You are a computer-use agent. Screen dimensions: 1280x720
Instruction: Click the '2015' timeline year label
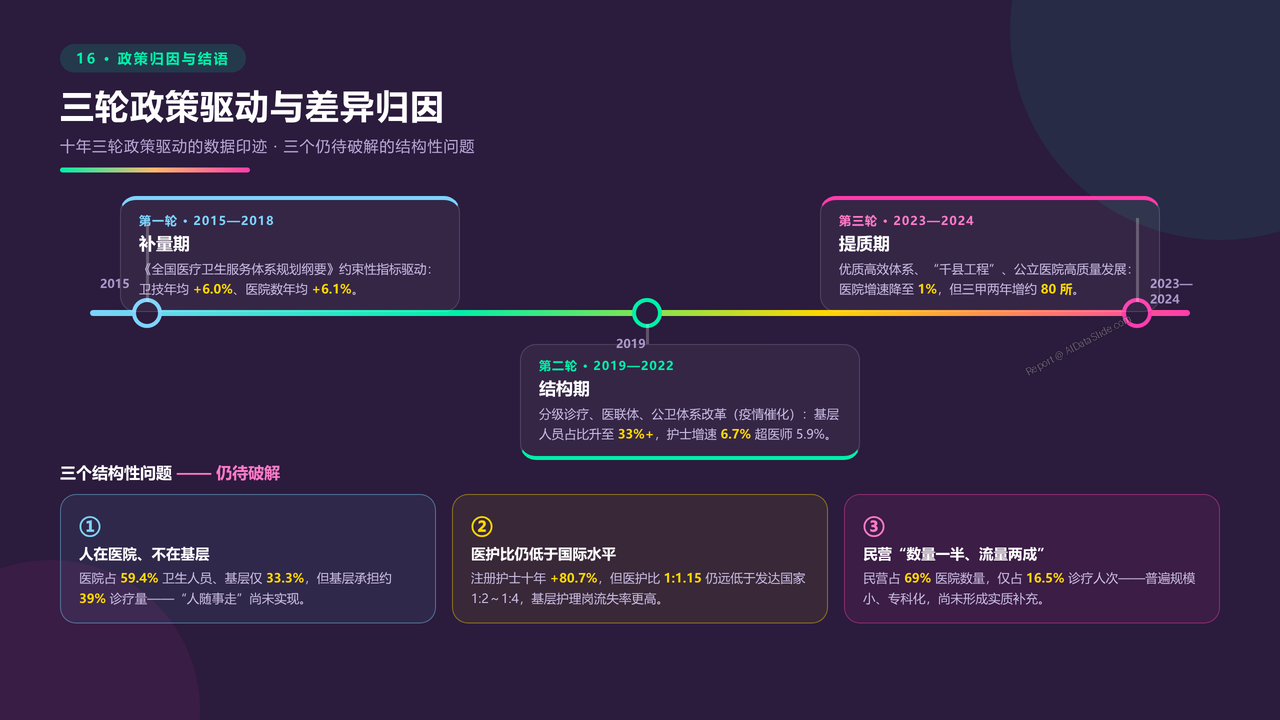(115, 284)
